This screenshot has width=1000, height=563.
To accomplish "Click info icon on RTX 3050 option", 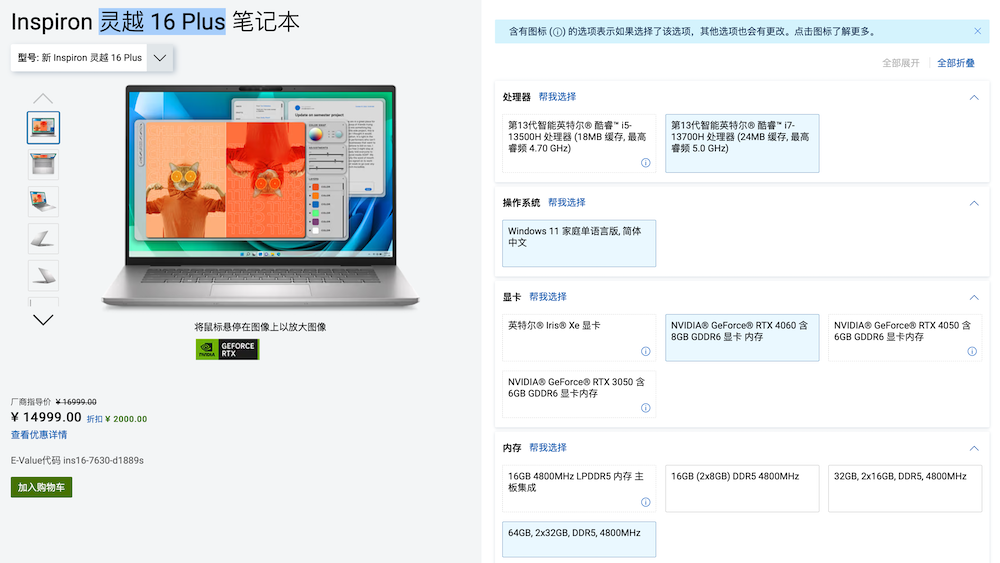I will (645, 408).
